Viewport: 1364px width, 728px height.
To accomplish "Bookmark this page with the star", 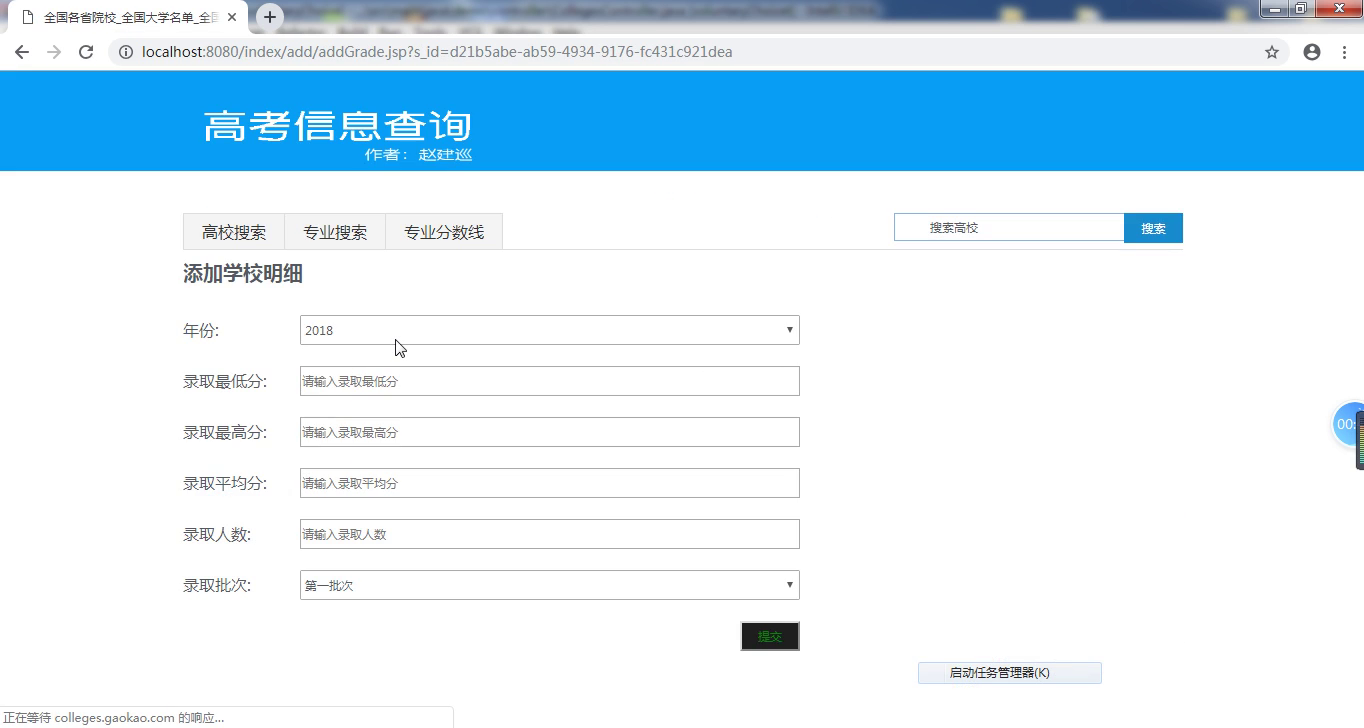I will tap(1272, 52).
